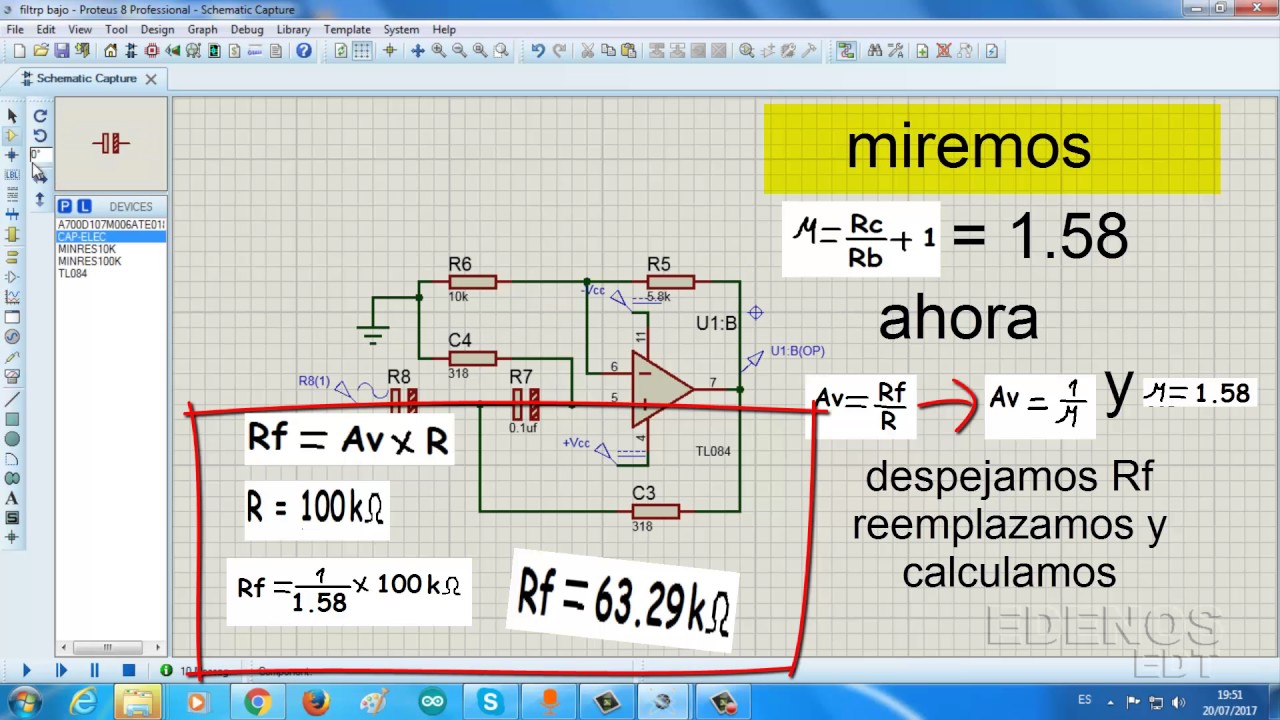The image size is (1280, 720).
Task: Open the Design menu
Action: coord(157,29)
